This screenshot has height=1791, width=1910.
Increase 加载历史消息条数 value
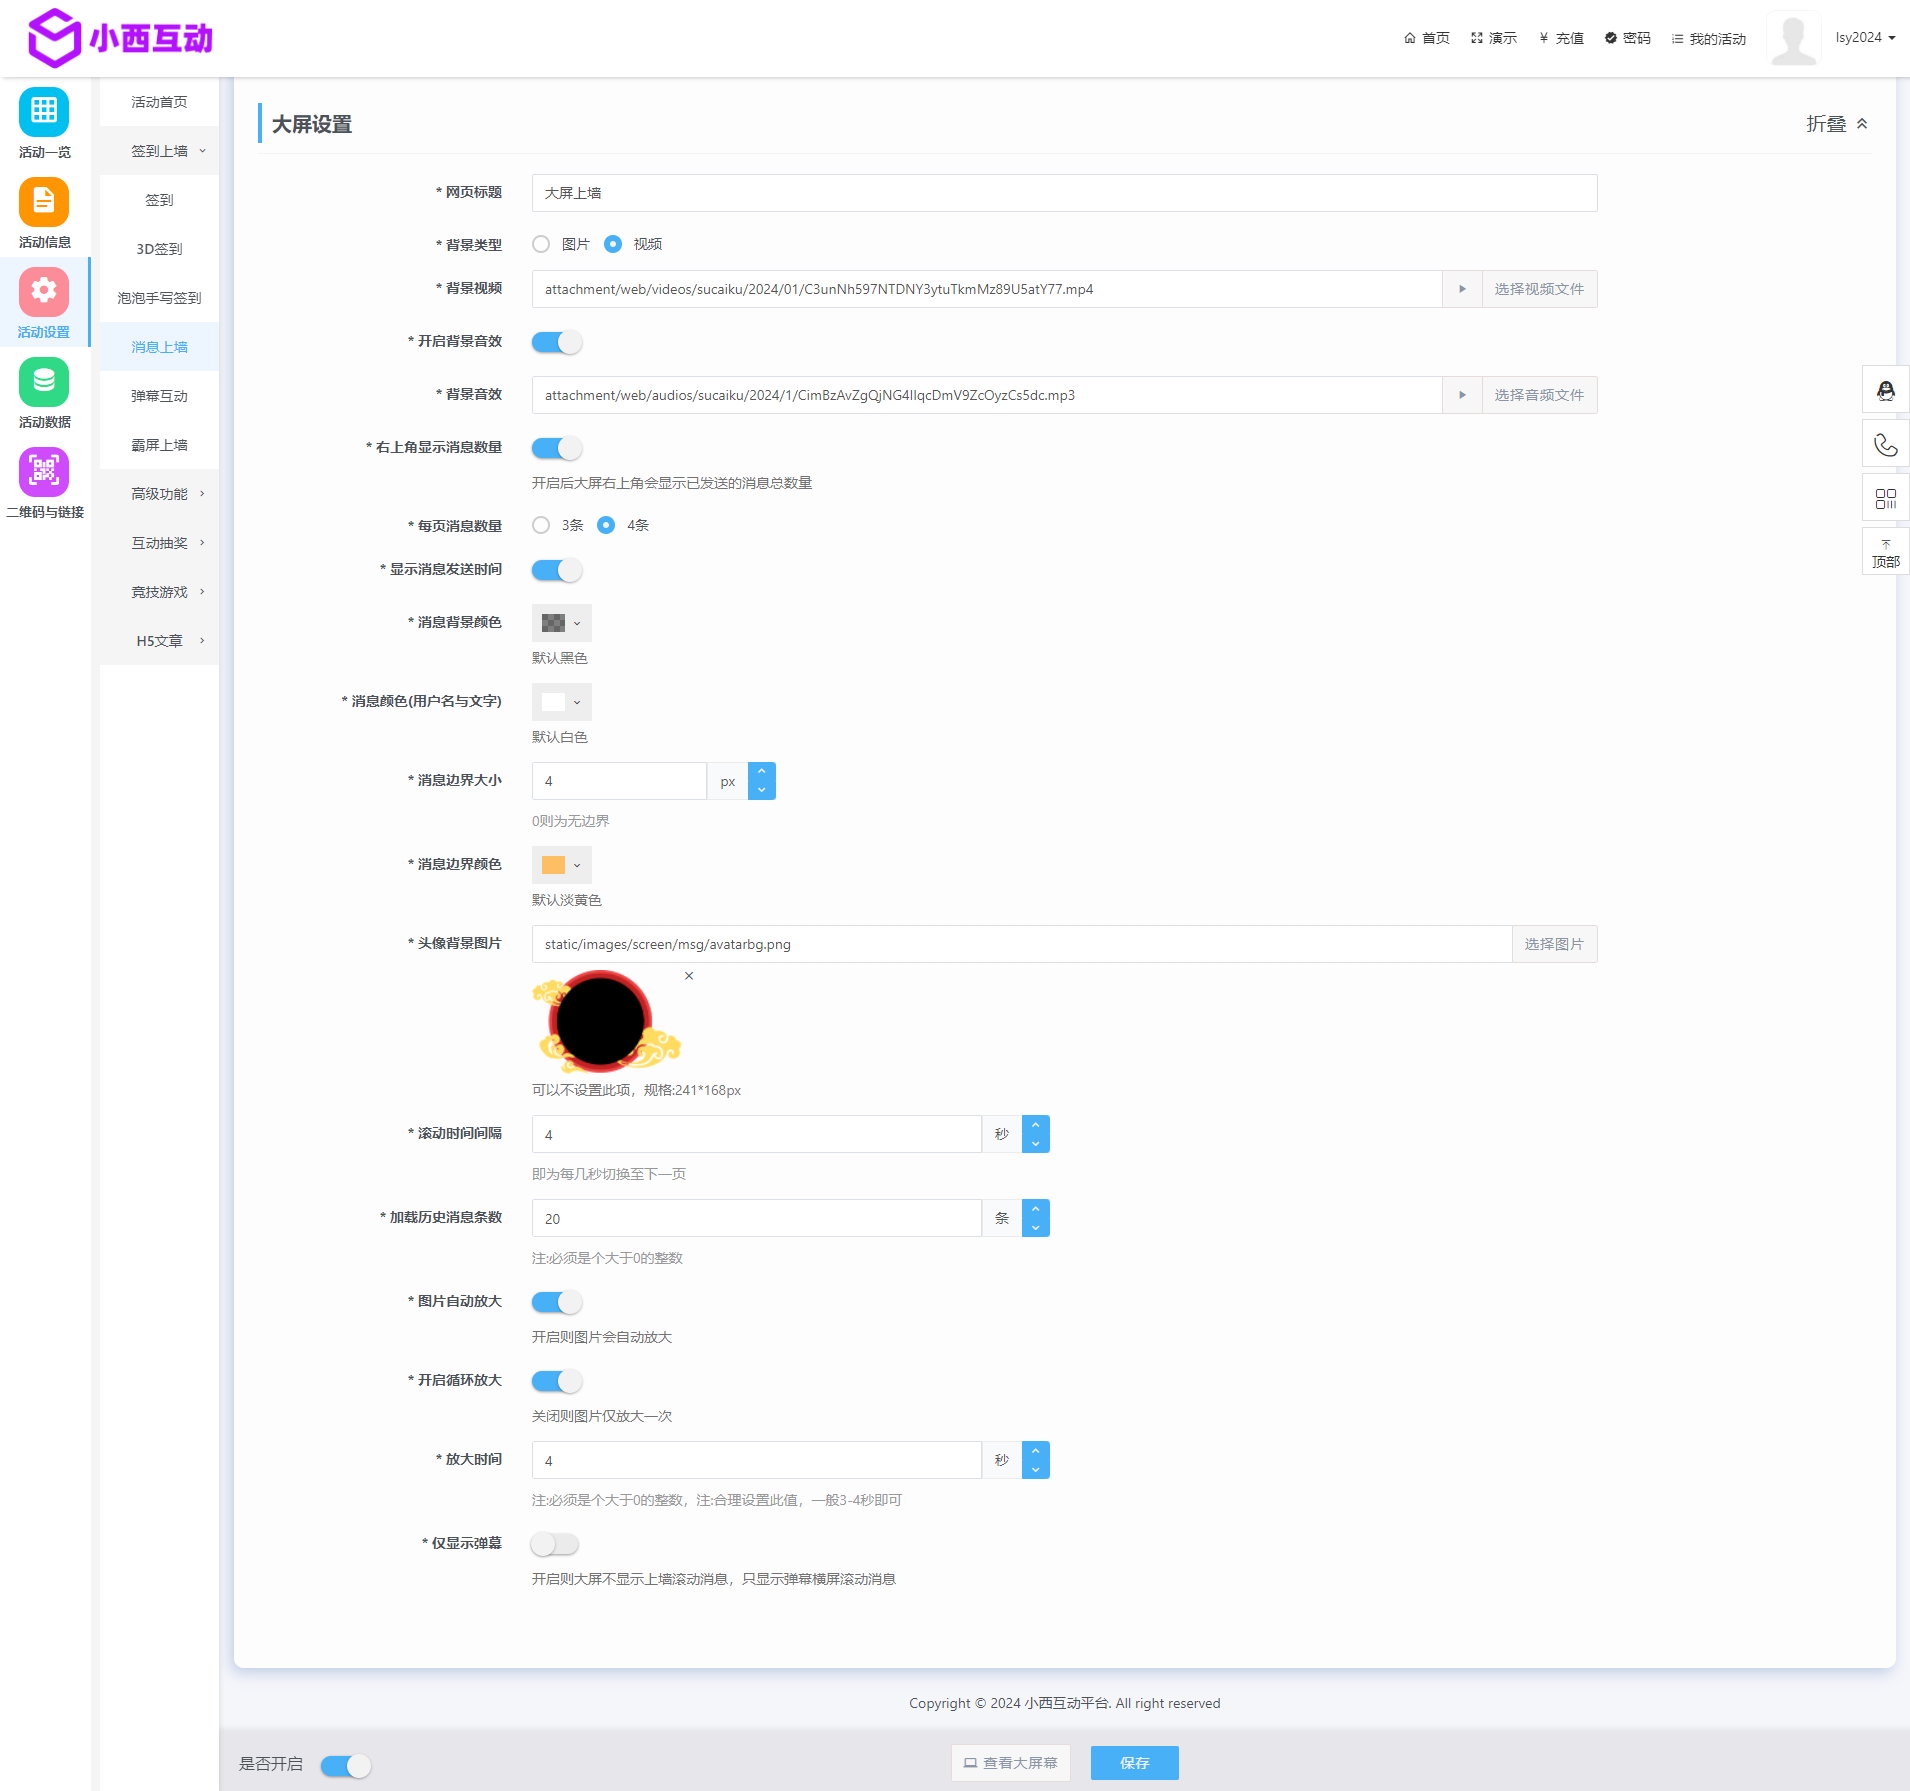[x=1036, y=1209]
